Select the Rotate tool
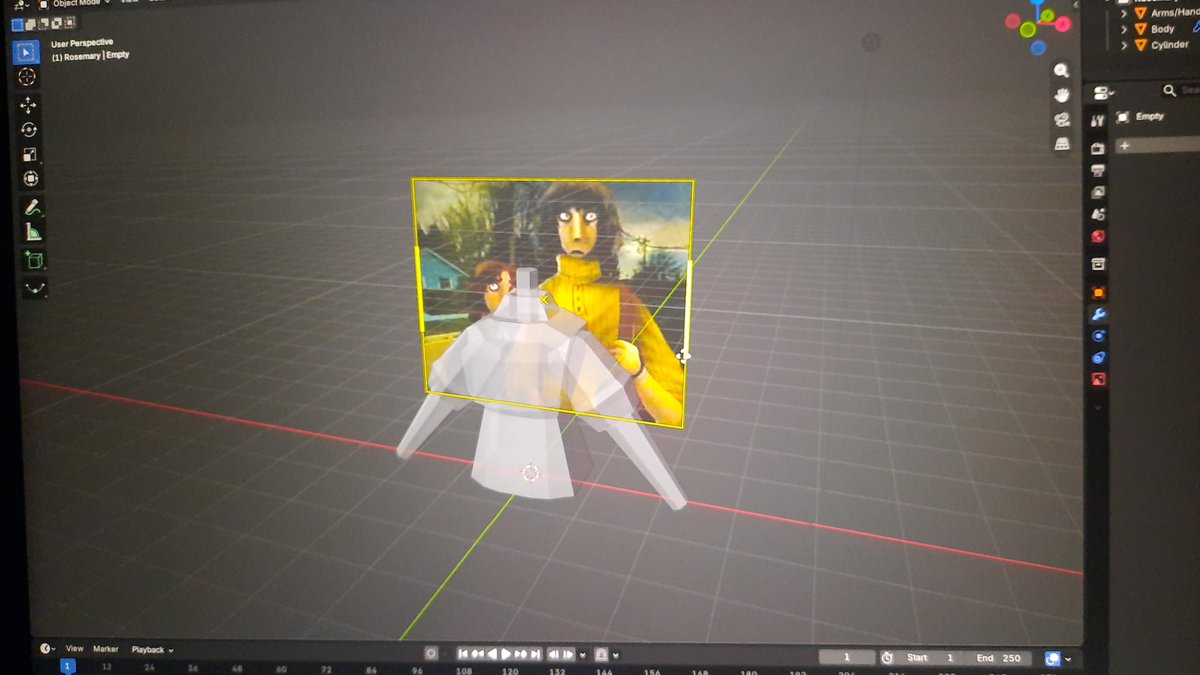Viewport: 1200px width, 675px height. tap(28, 129)
